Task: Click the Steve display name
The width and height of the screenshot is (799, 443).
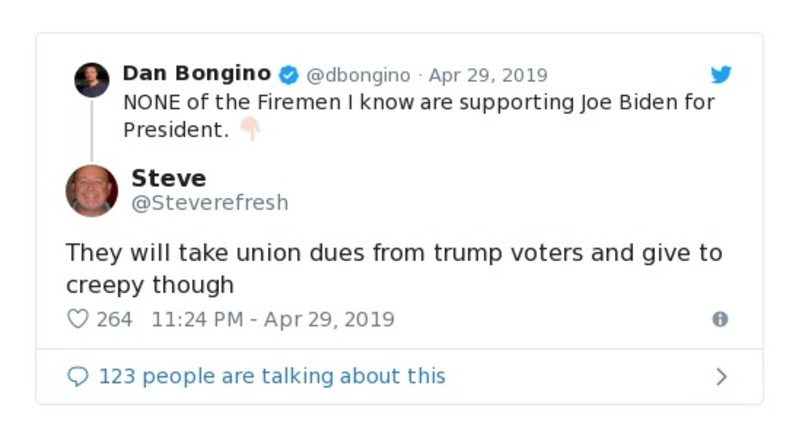Action: 168,178
